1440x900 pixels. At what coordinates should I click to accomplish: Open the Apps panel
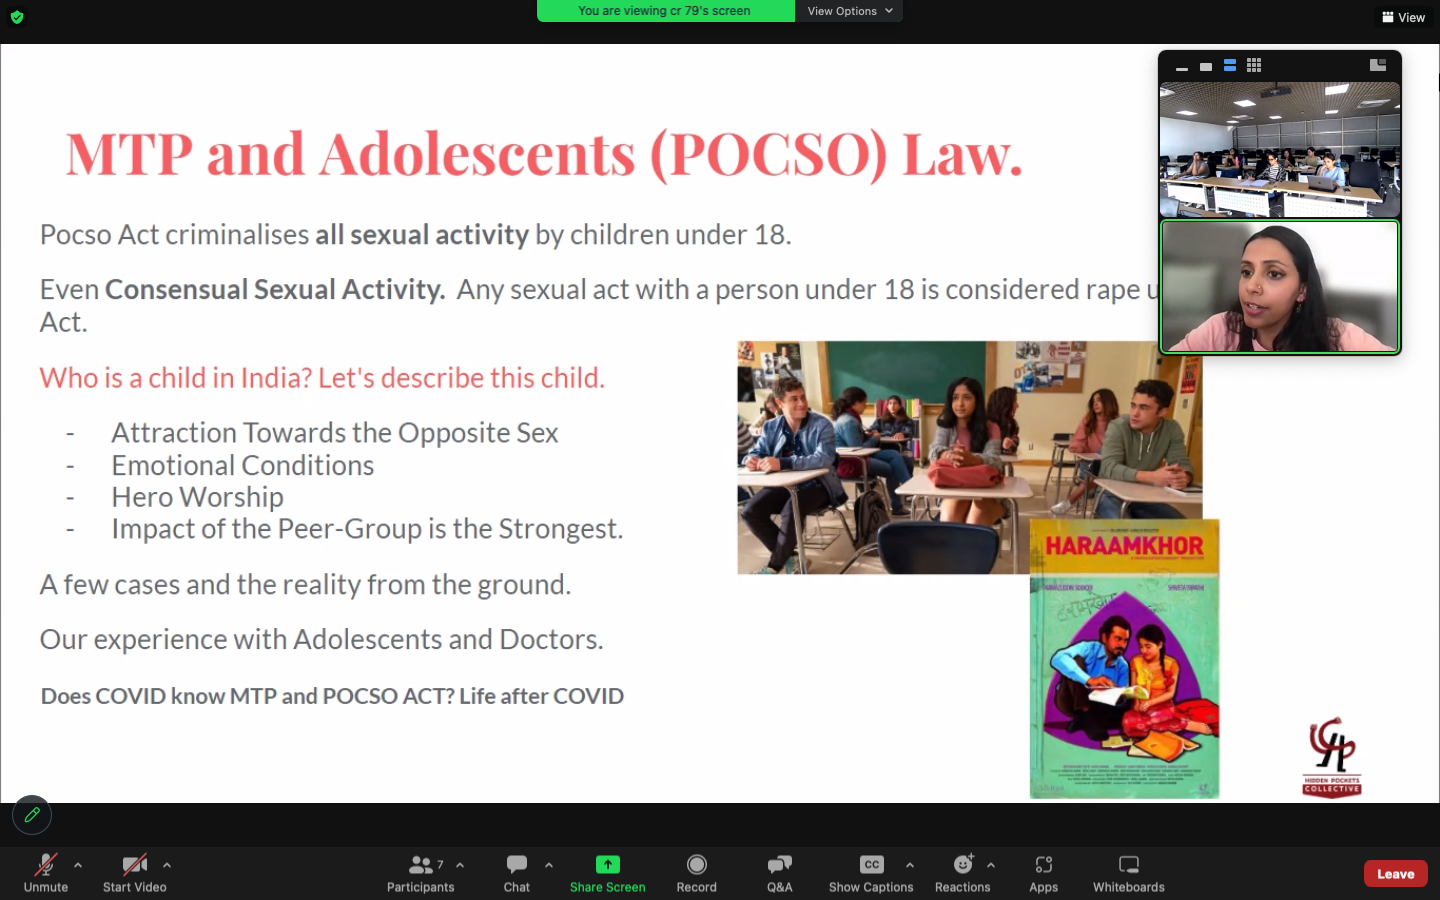[1043, 872]
